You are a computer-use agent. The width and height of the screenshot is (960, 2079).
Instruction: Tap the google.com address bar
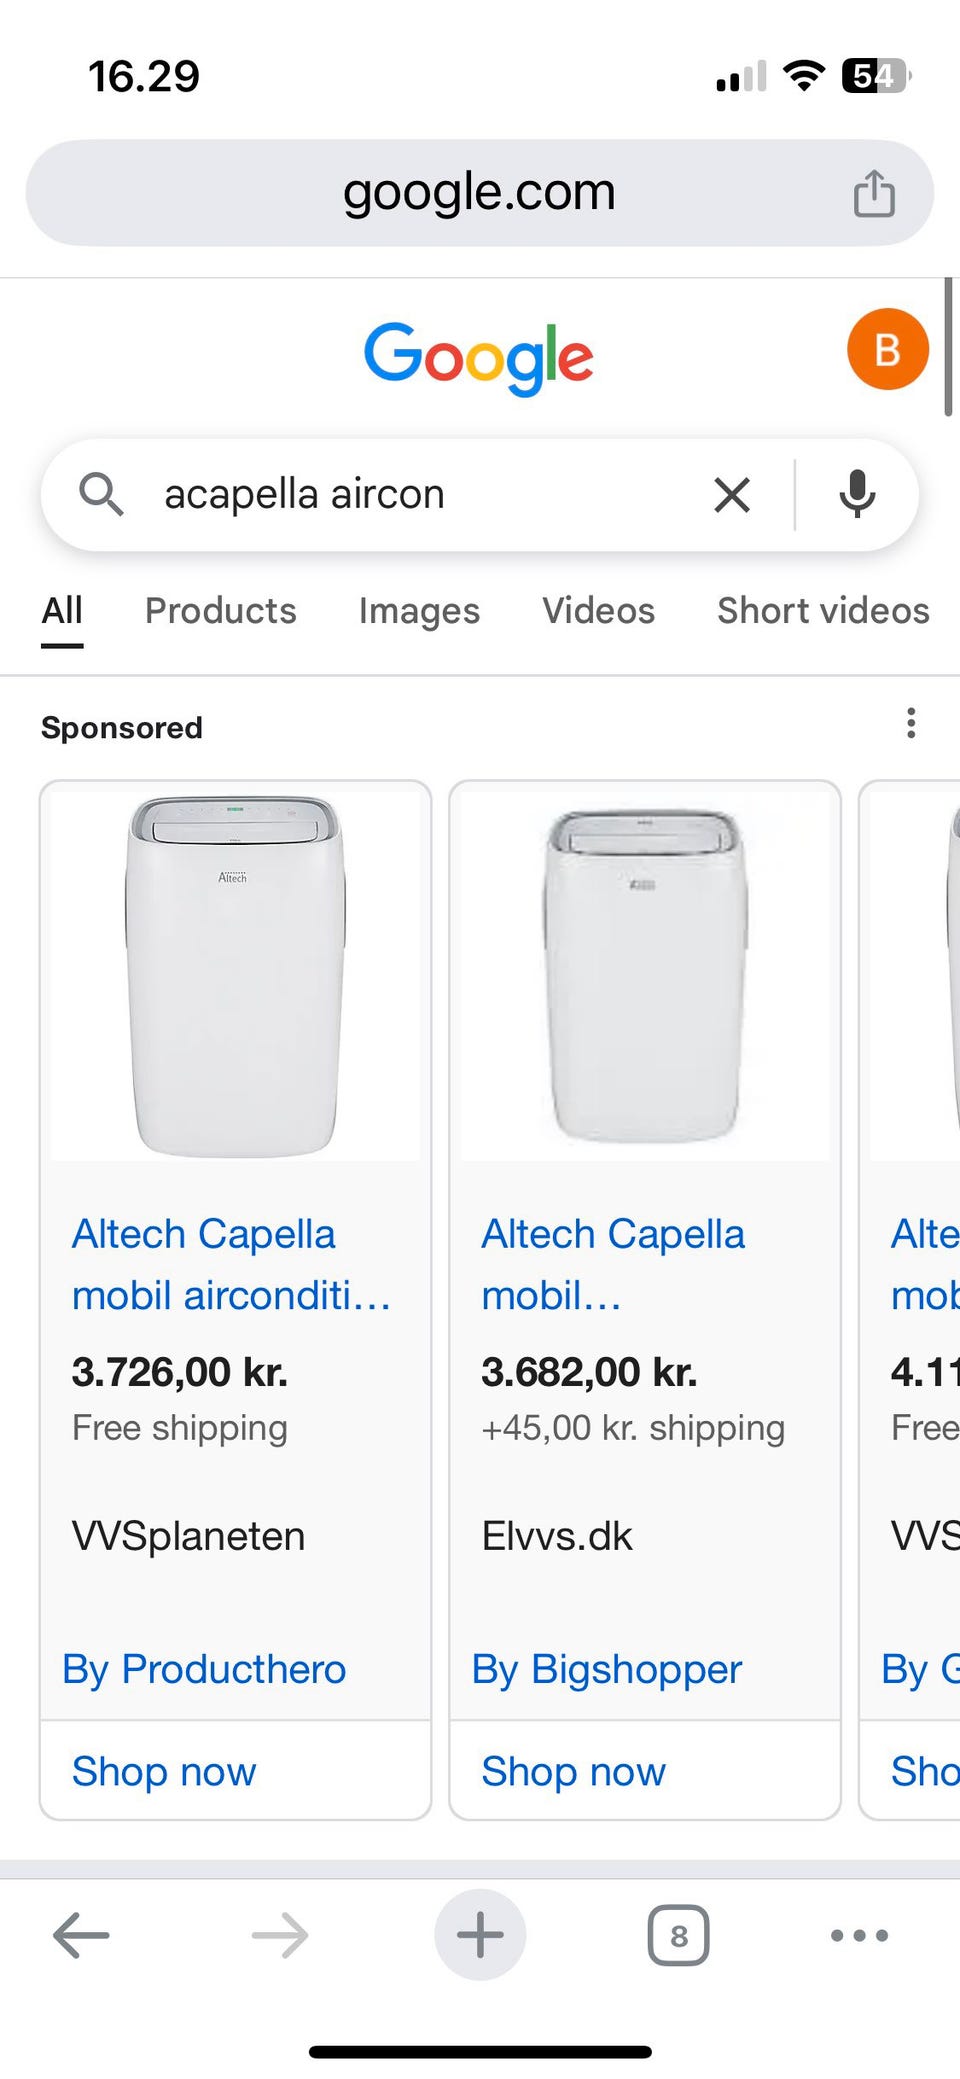point(478,192)
